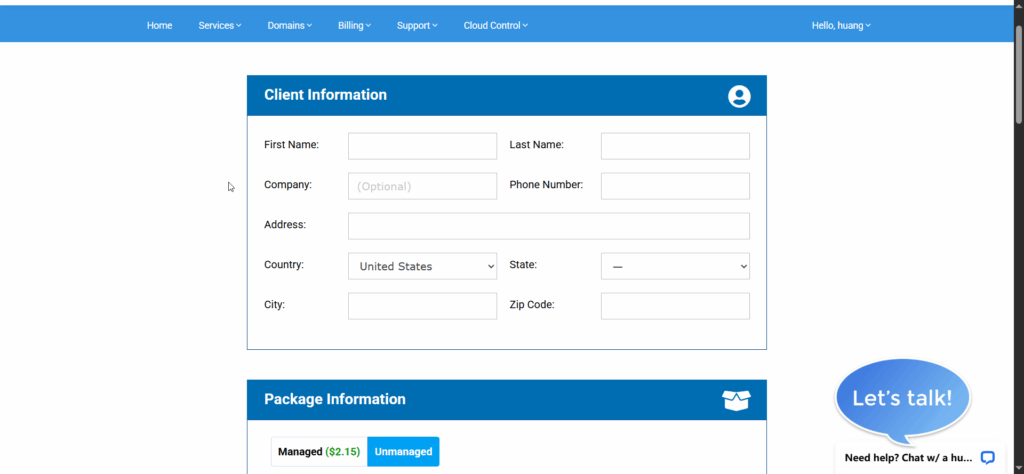Select the Managed ($2.15) option
The height and width of the screenshot is (474, 1024).
pyautogui.click(x=319, y=452)
